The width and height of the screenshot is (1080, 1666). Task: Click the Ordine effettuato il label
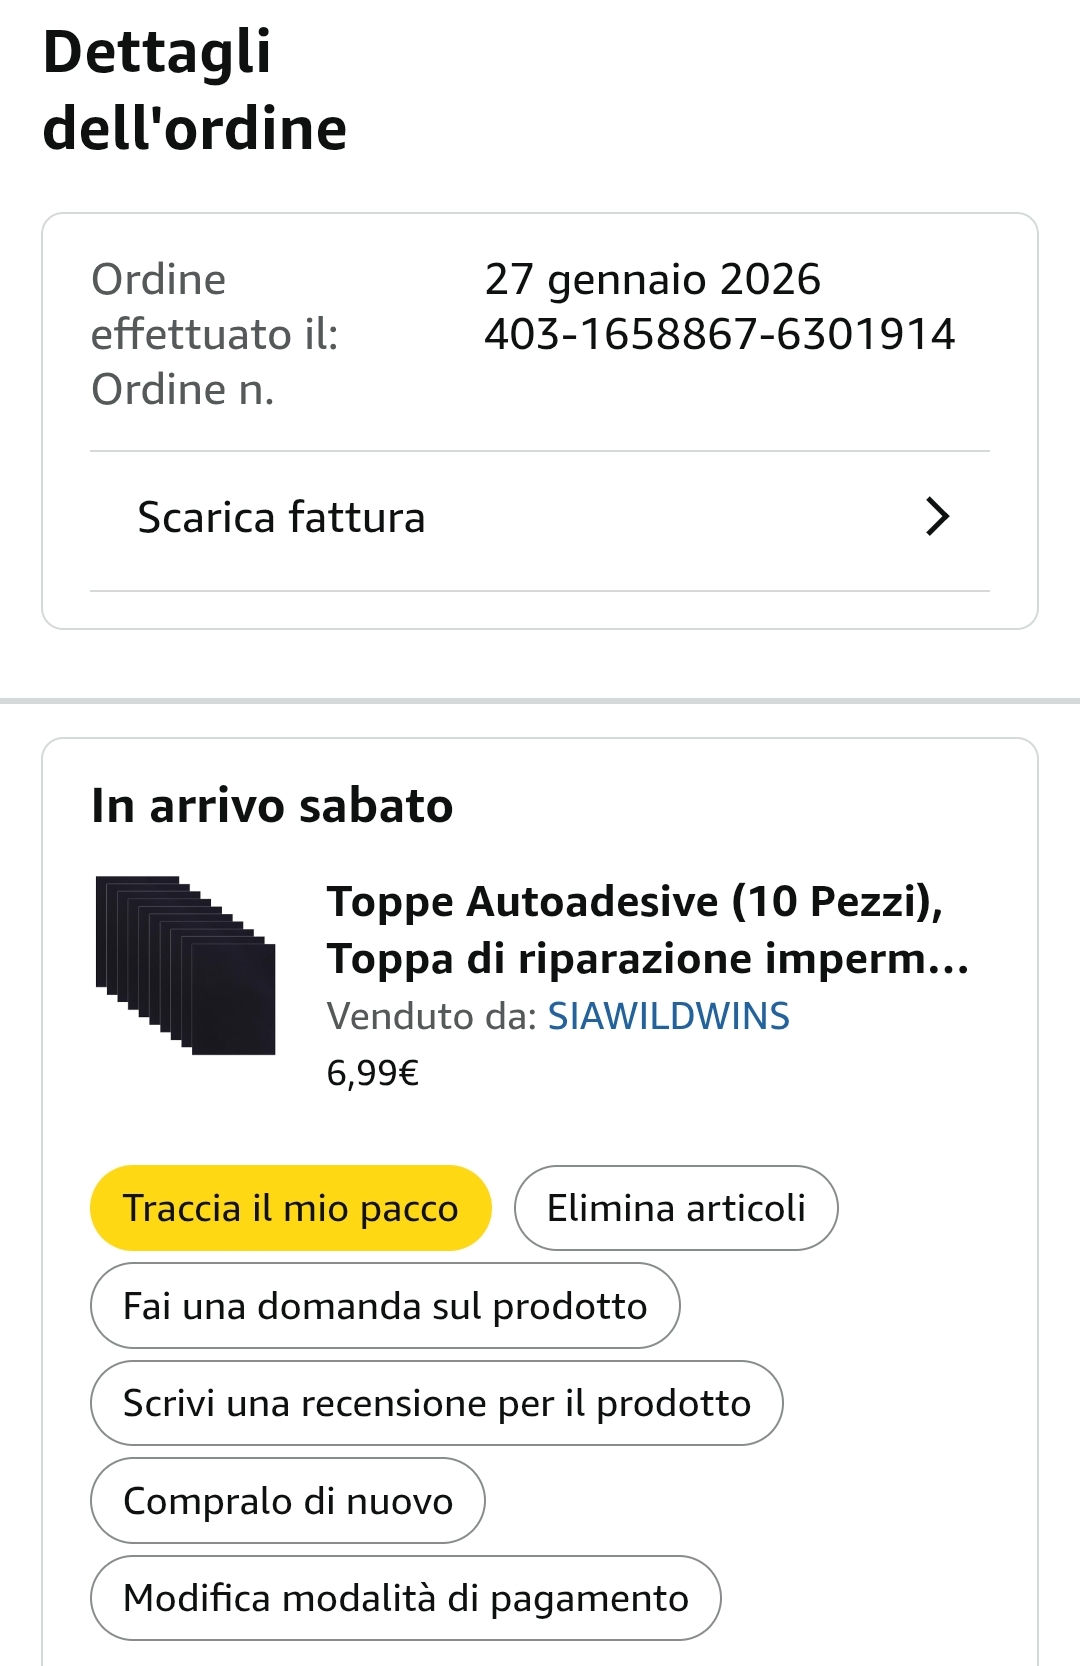click(x=214, y=306)
